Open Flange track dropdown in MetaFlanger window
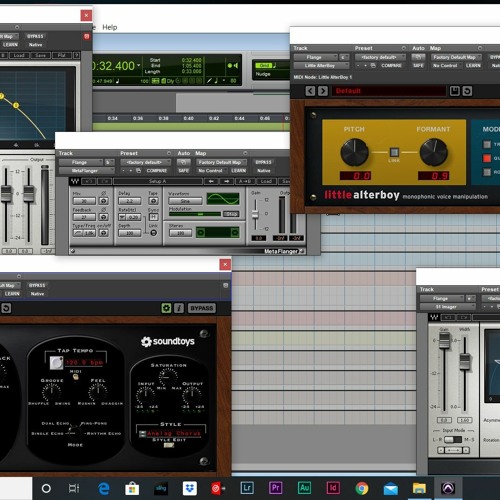This screenshot has width=500, height=500. 81,162
